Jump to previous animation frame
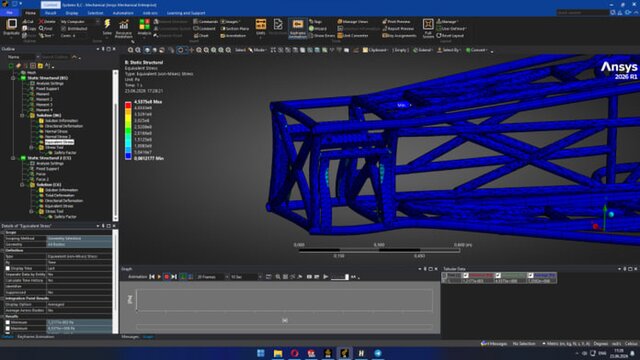 (152, 277)
